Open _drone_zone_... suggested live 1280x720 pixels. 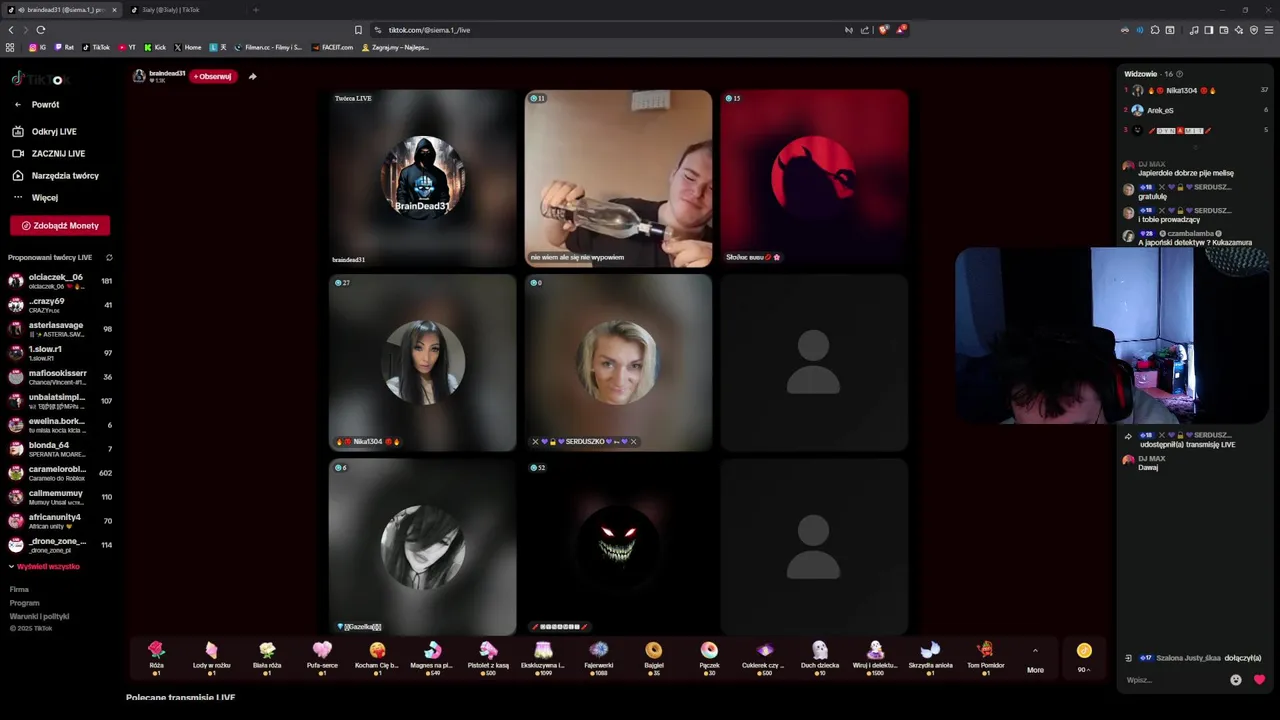60,545
